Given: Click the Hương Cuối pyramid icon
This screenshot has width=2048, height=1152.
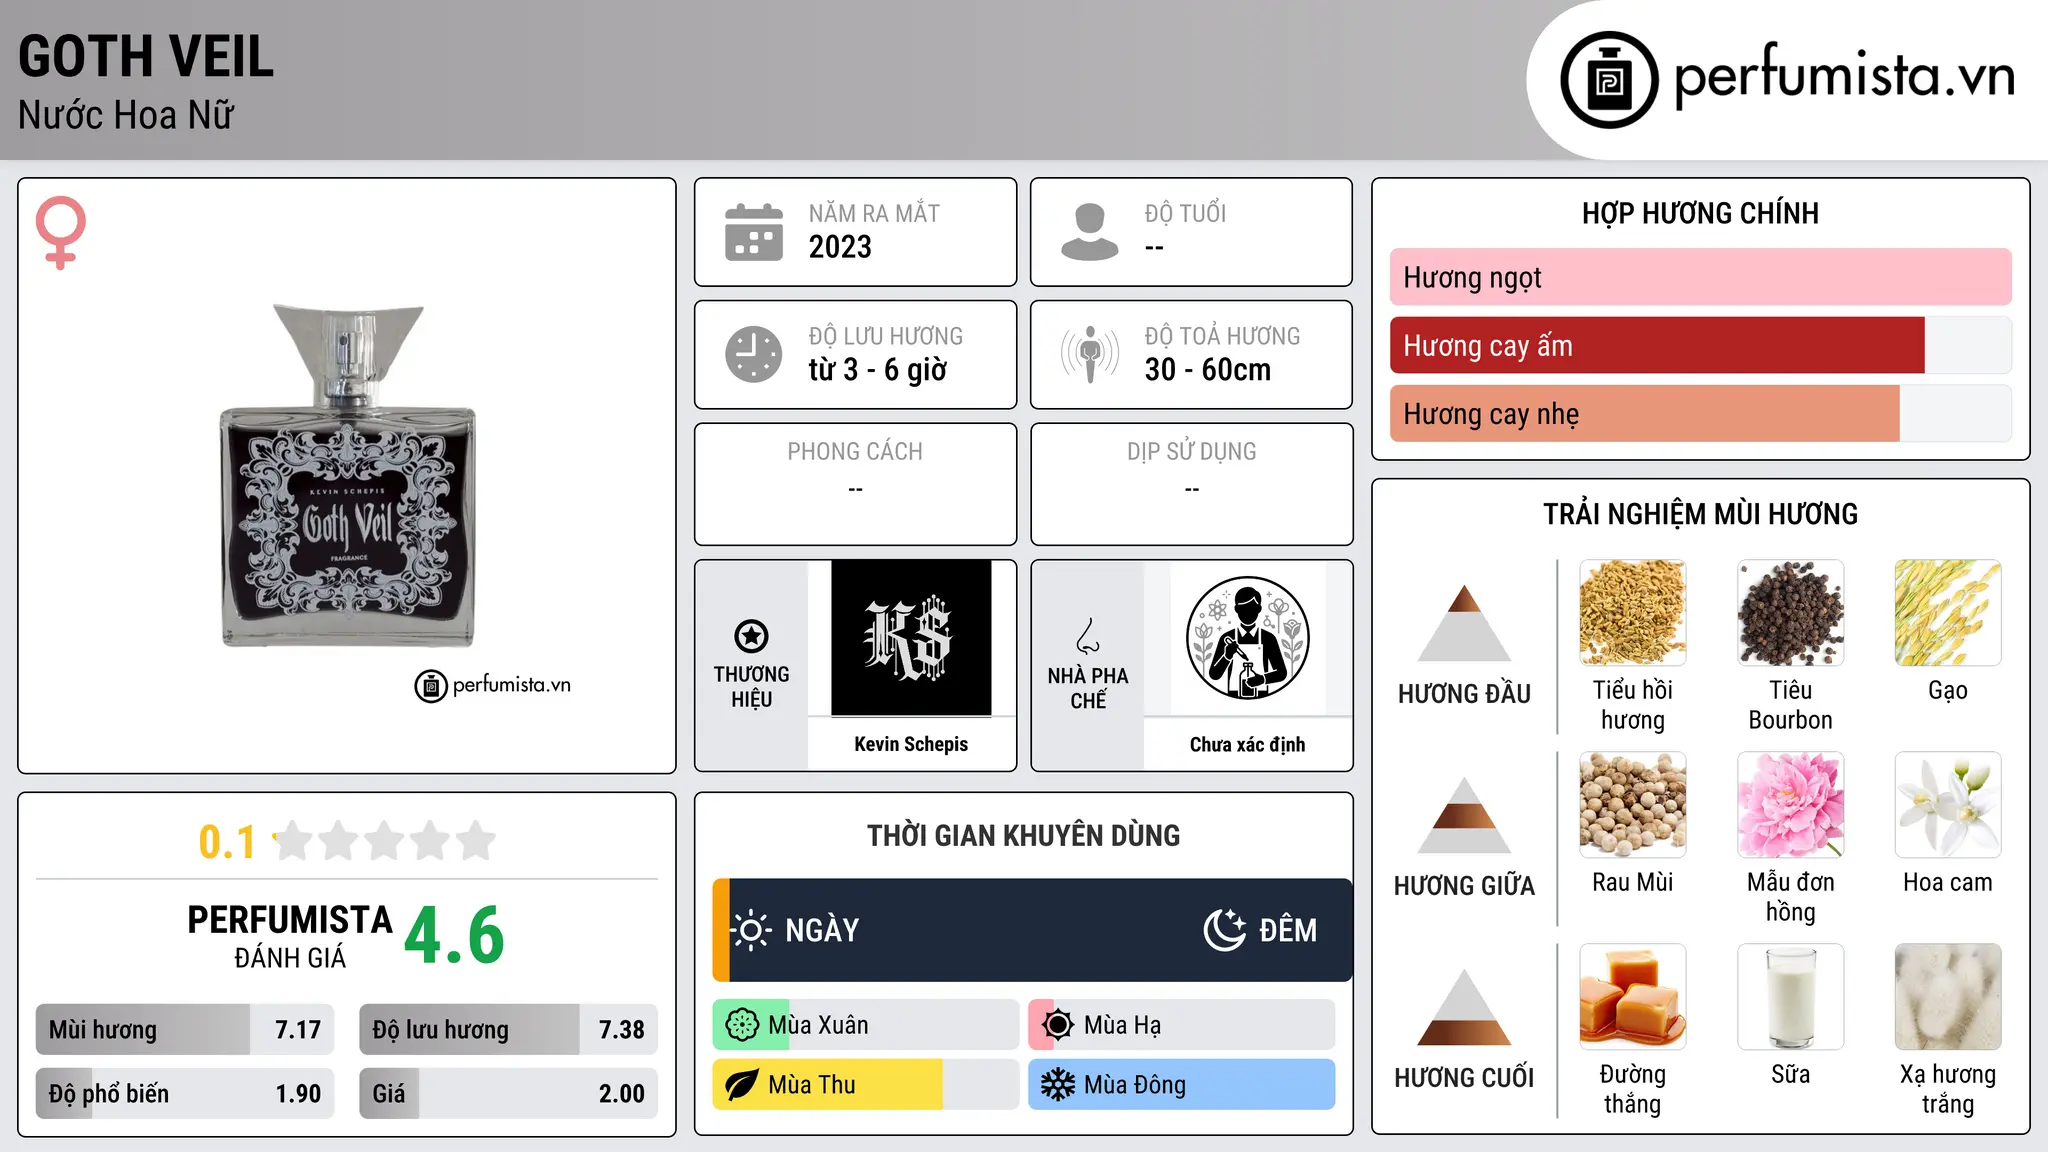Looking at the screenshot, I should [x=1464, y=1007].
